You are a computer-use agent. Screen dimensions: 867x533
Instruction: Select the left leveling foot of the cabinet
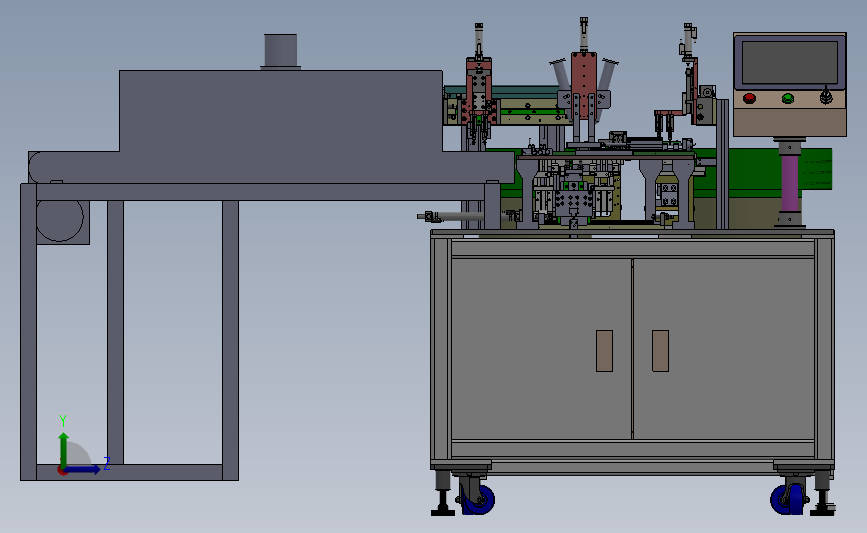(442, 493)
